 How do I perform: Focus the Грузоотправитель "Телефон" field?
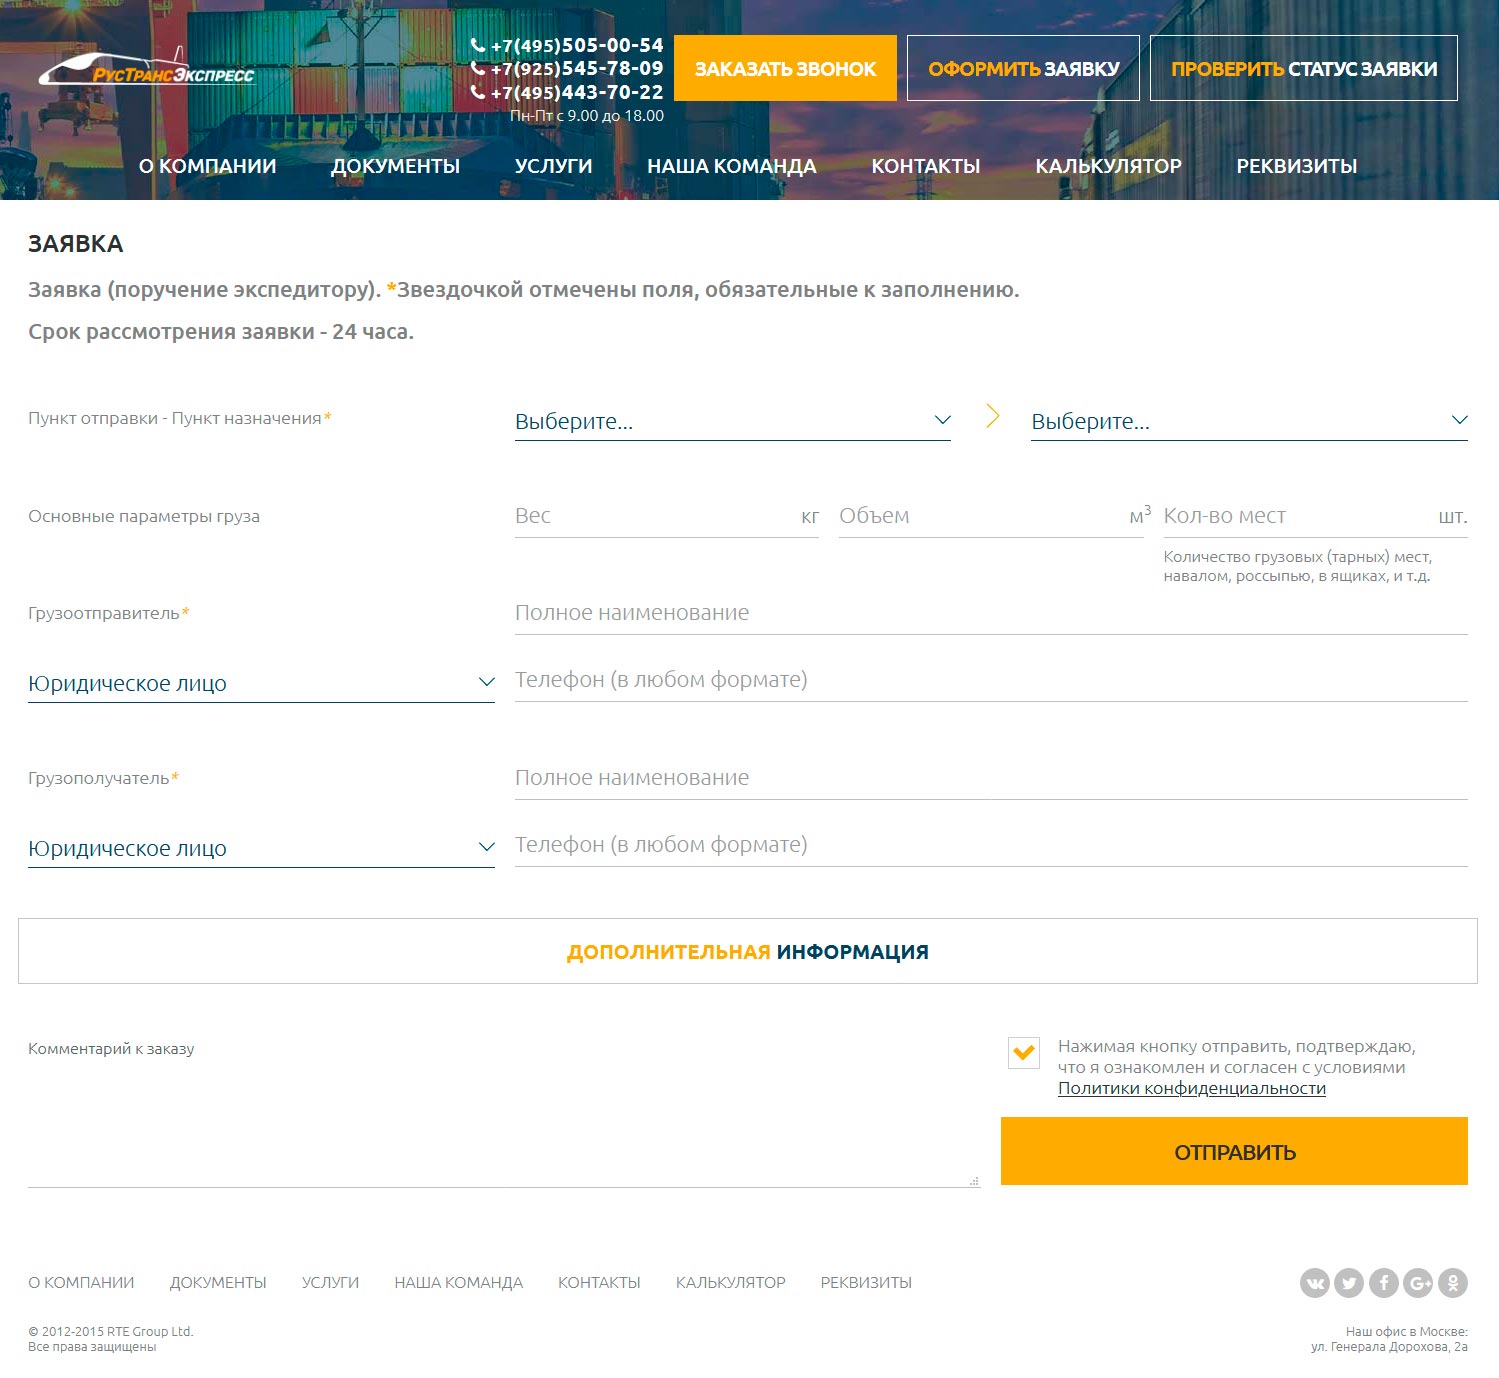tap(991, 680)
